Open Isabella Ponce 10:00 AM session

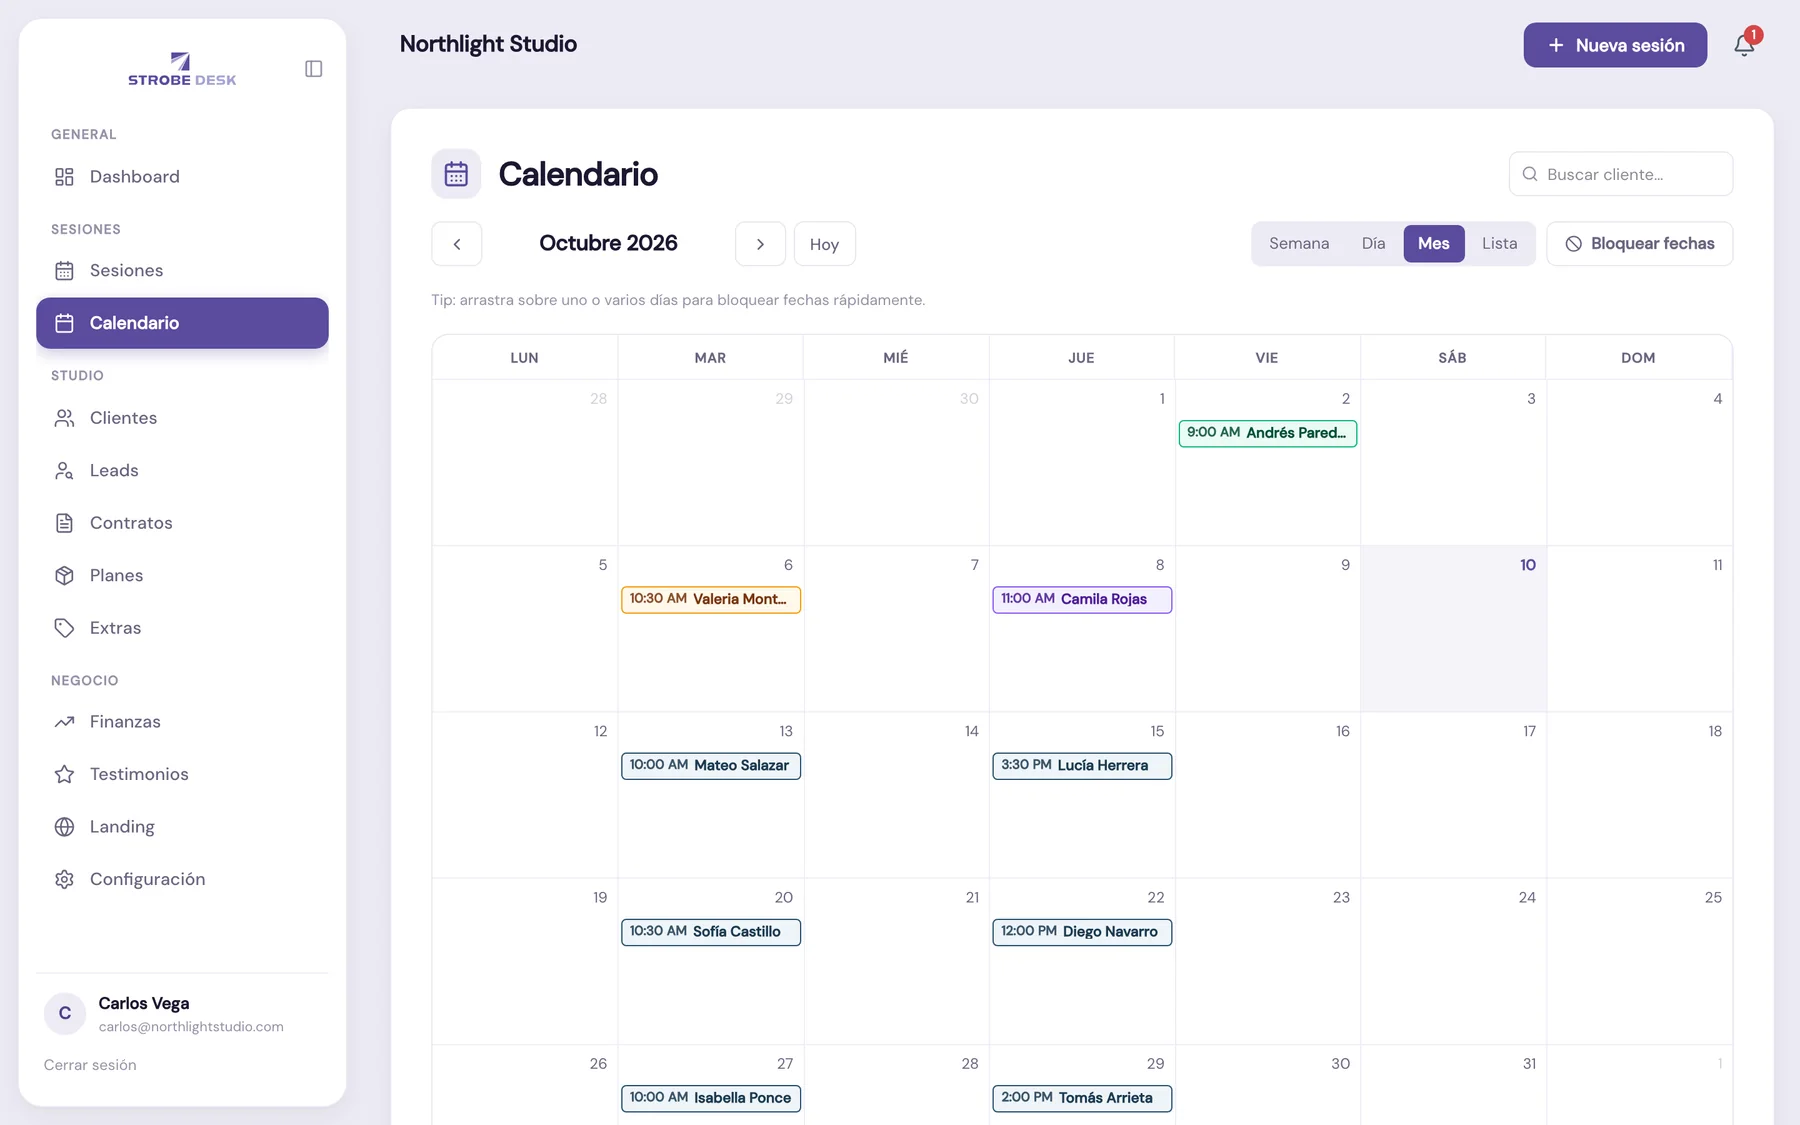pyautogui.click(x=710, y=1098)
